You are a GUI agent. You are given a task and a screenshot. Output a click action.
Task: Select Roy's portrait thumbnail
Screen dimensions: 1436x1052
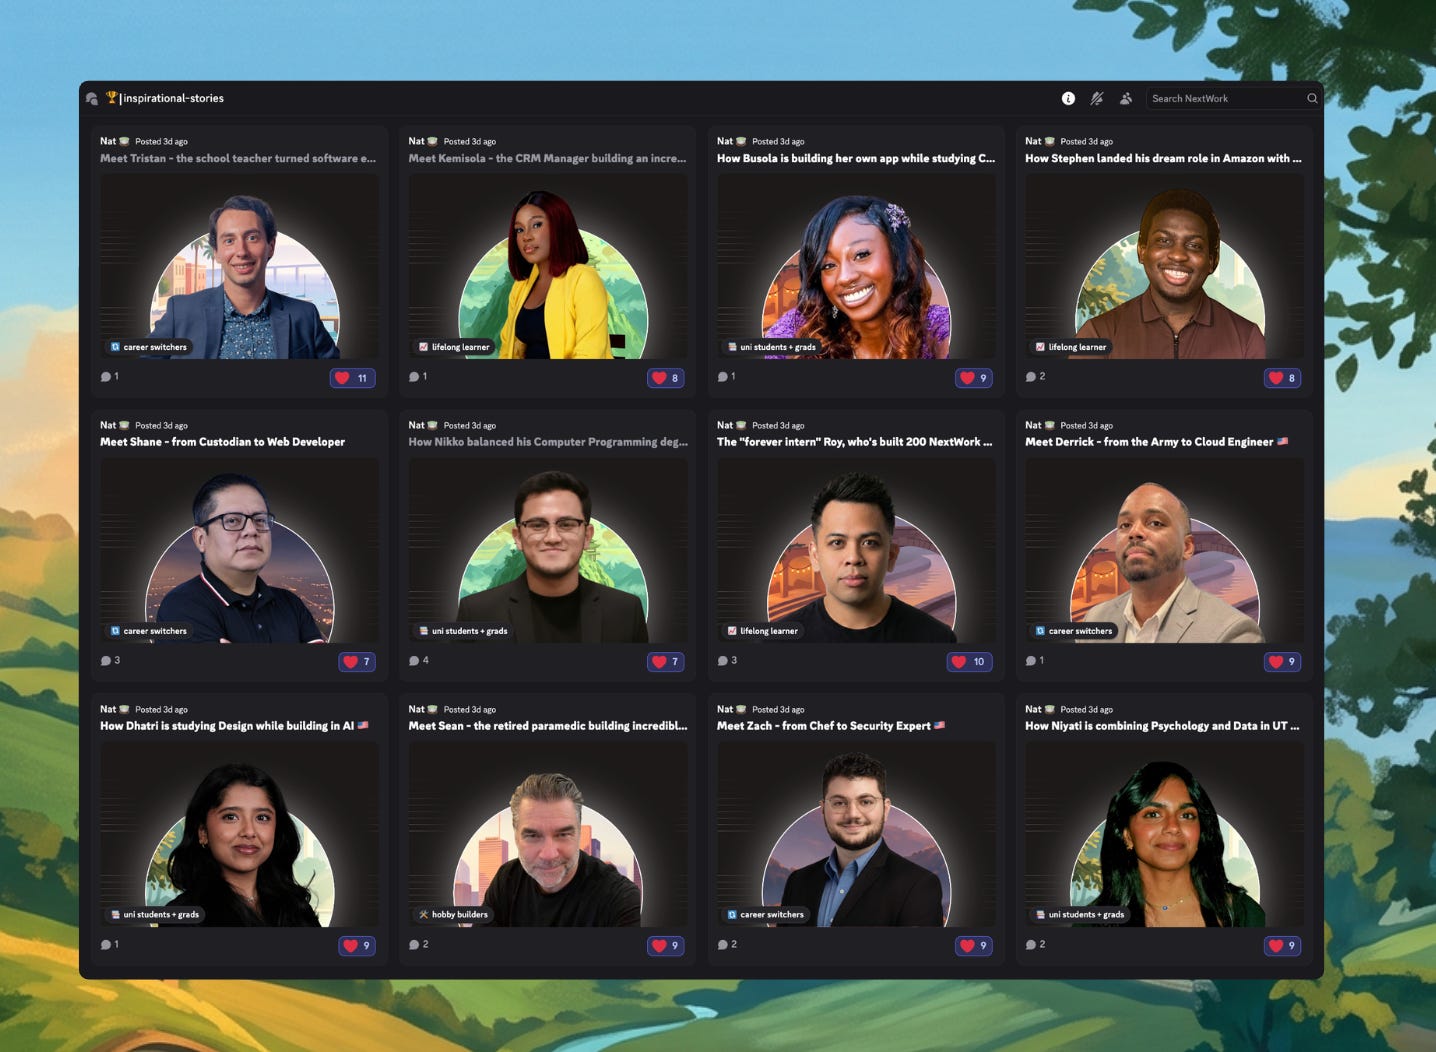pyautogui.click(x=857, y=551)
